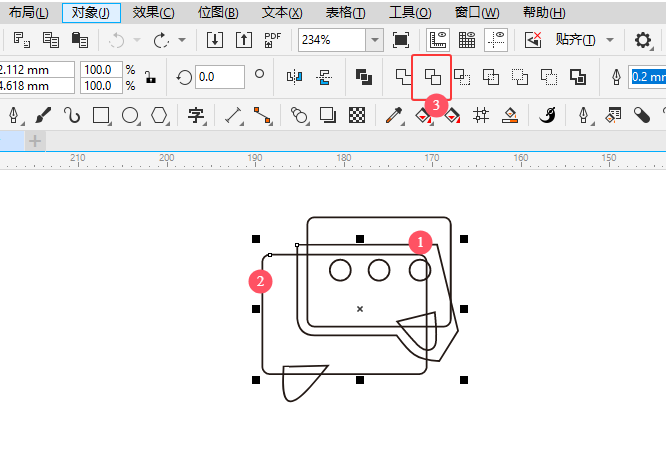Expand the redo history dropdown arrow
This screenshot has width=666, height=463.
181,40
